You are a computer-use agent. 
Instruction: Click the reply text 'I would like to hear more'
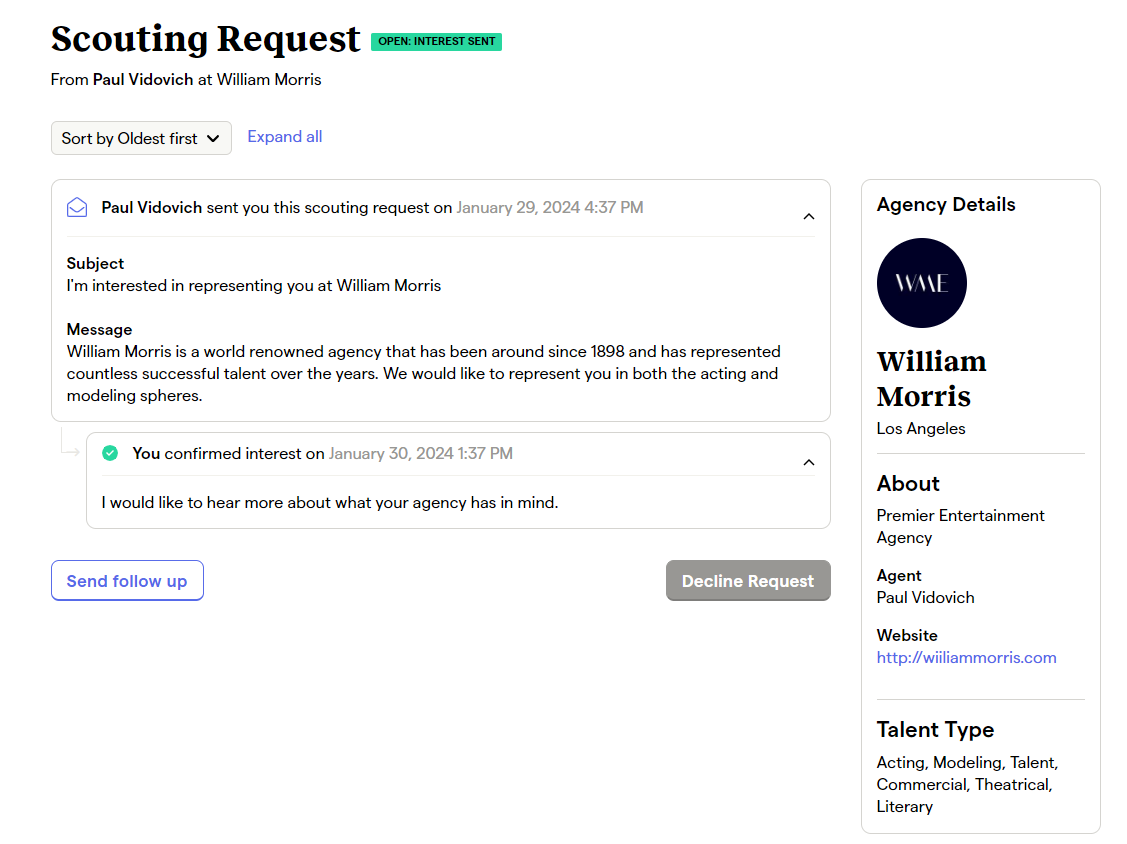tap(330, 503)
